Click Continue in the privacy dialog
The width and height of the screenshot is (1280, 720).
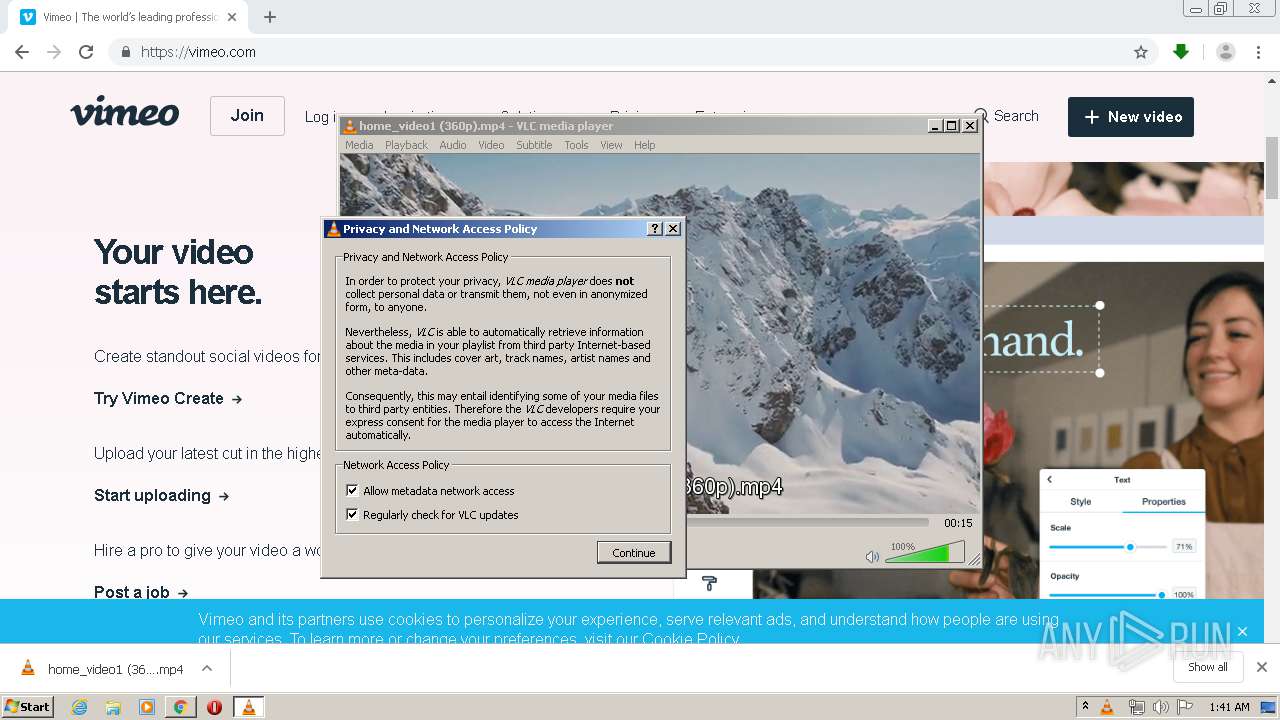pos(634,552)
